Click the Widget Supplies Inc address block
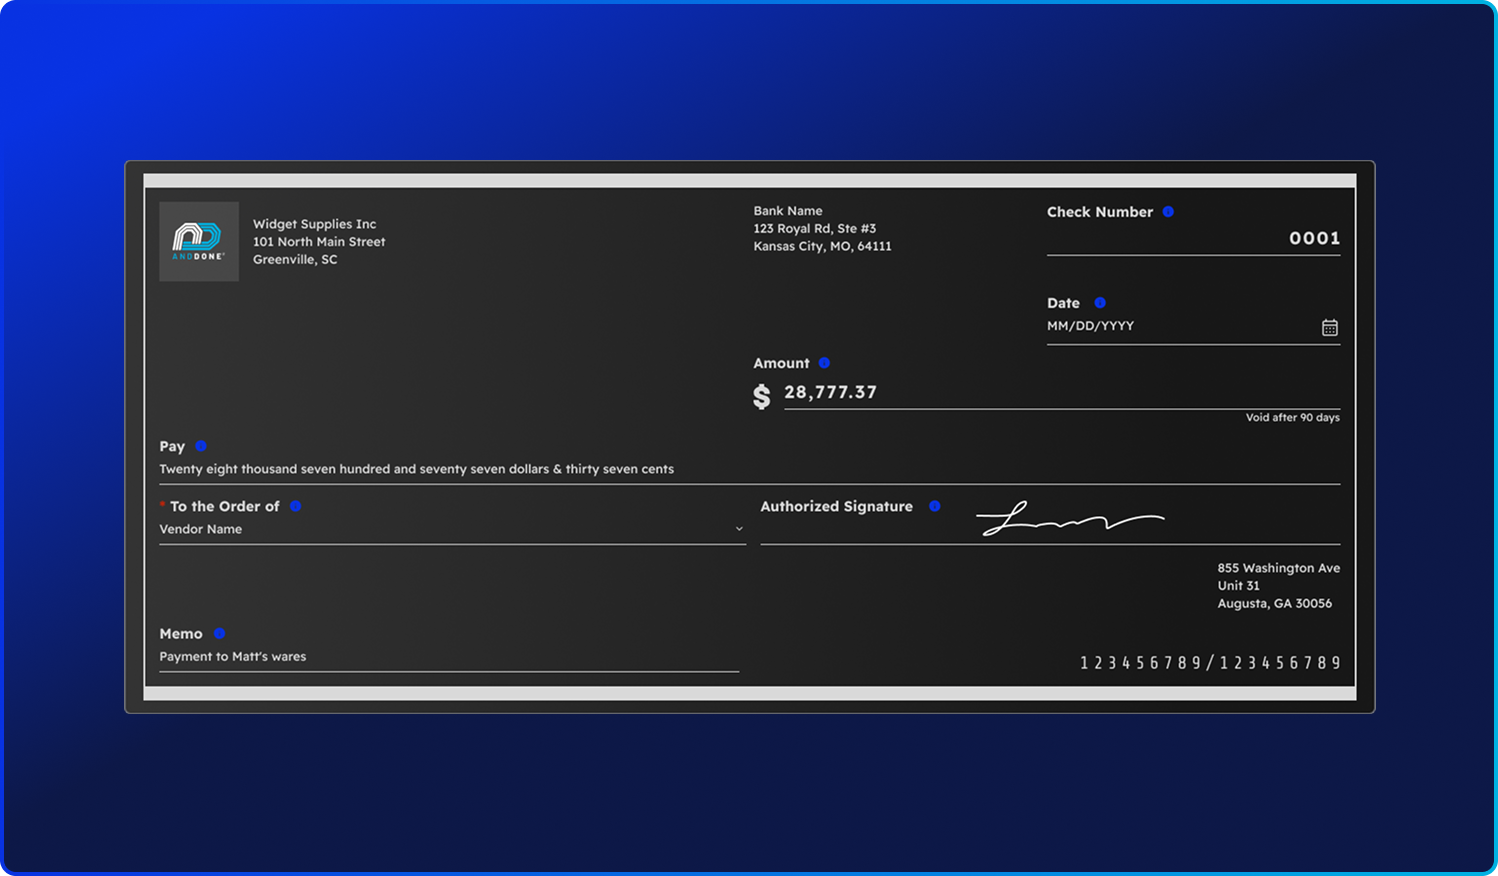 point(318,241)
